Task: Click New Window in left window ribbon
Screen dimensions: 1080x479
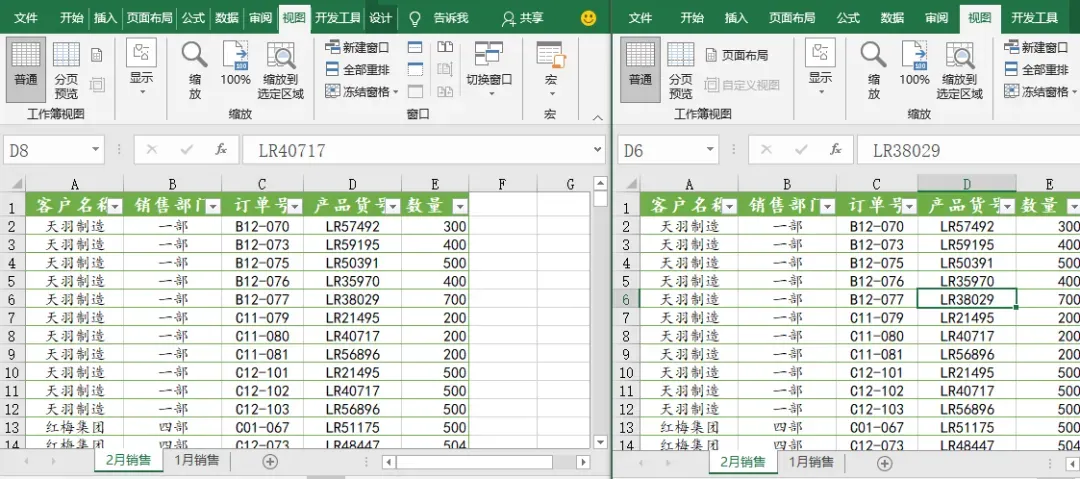Action: tap(357, 48)
